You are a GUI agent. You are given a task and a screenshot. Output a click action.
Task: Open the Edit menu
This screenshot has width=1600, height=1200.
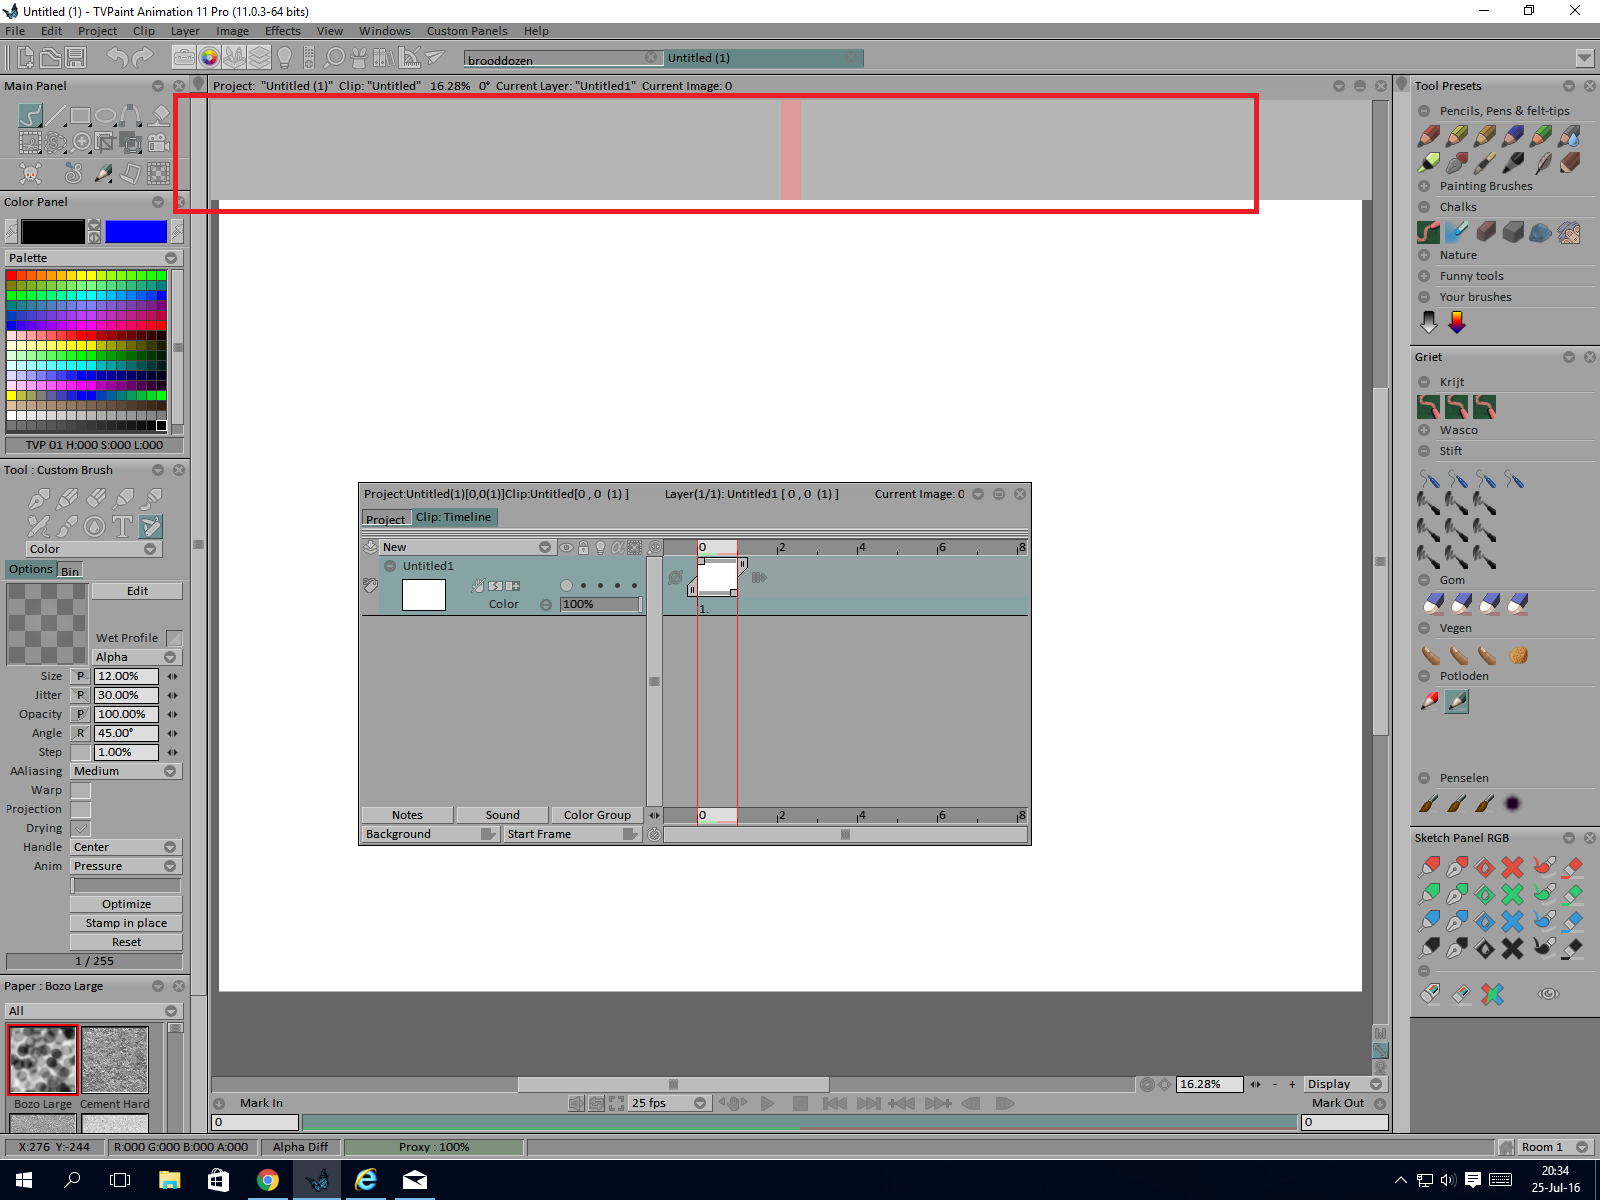point(52,31)
